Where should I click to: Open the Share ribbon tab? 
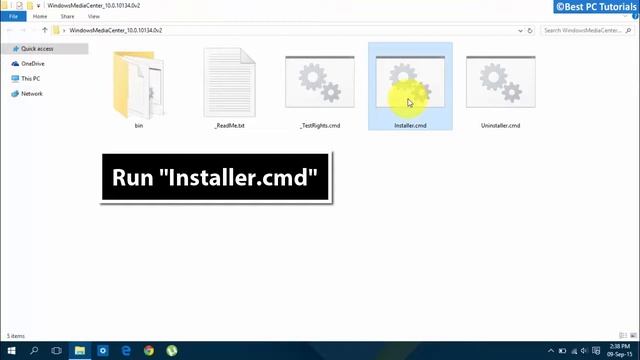[67, 16]
